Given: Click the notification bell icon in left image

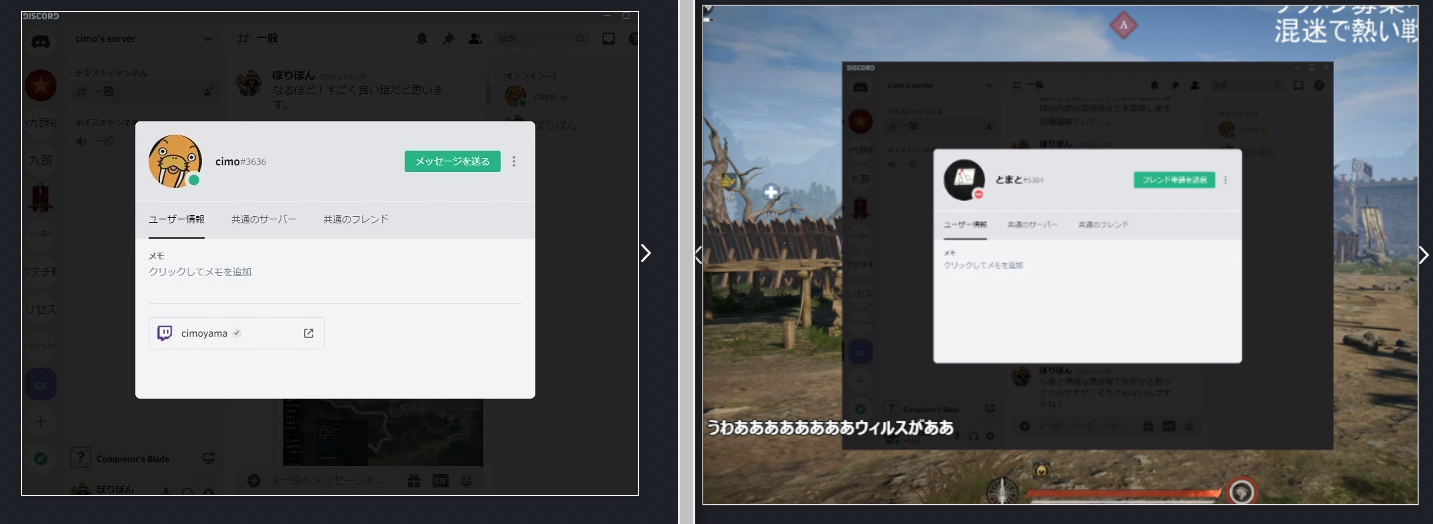Looking at the screenshot, I should click(x=422, y=39).
